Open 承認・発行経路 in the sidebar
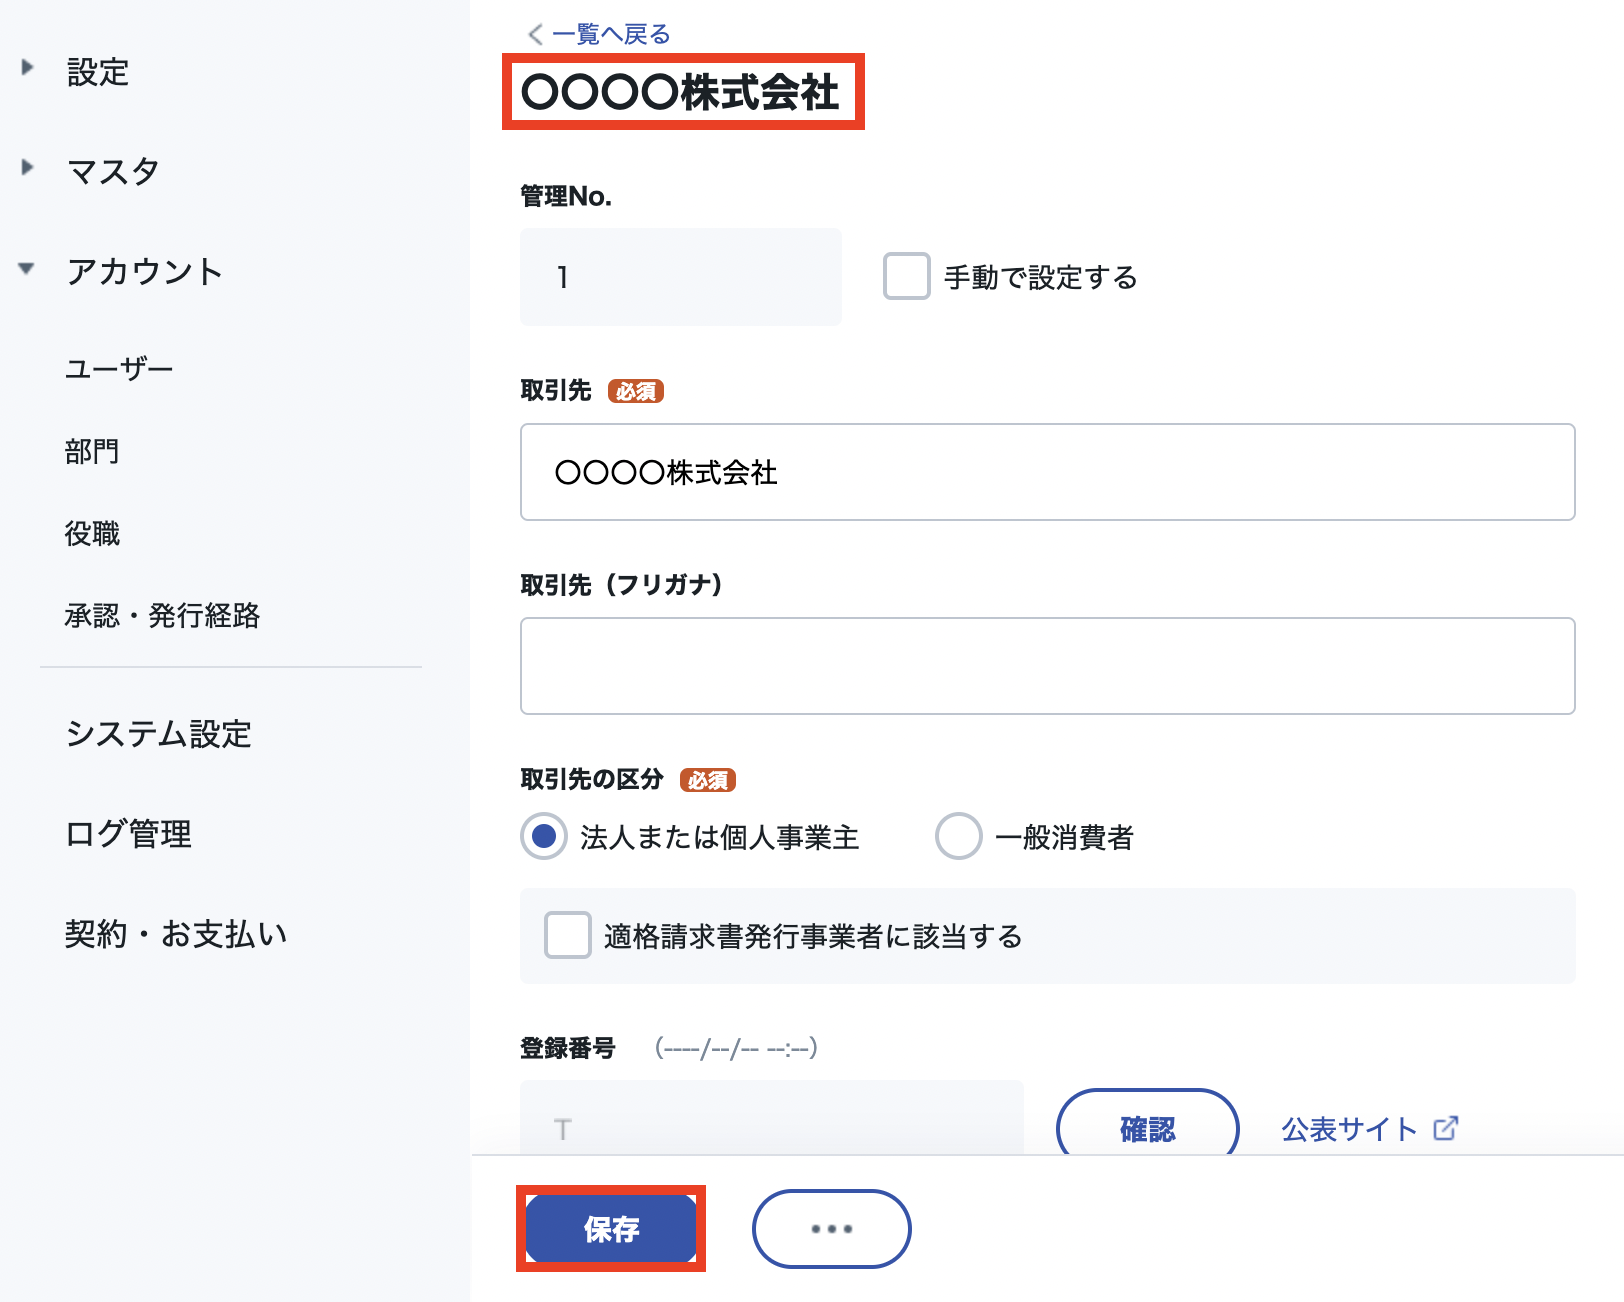Screen dimensions: 1624x1302 click(162, 615)
